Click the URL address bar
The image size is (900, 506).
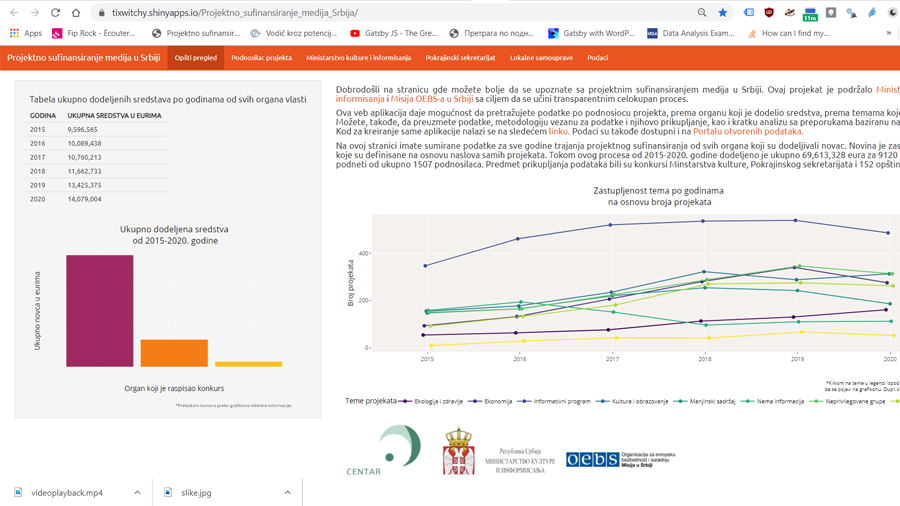click(400, 13)
